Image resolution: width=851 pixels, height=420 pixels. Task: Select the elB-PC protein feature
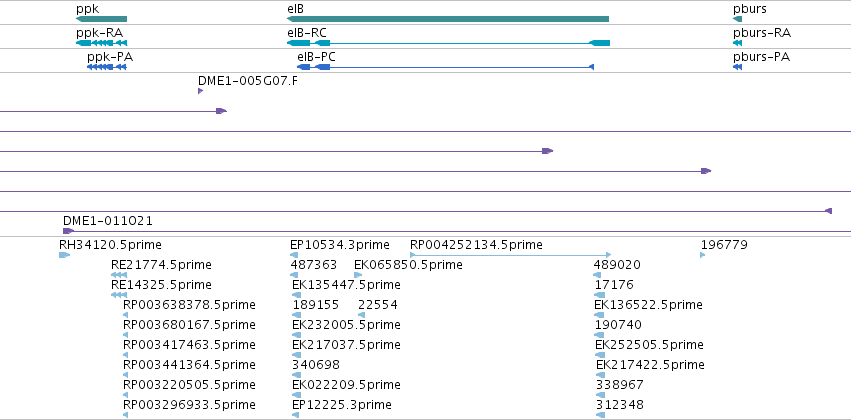[446, 67]
